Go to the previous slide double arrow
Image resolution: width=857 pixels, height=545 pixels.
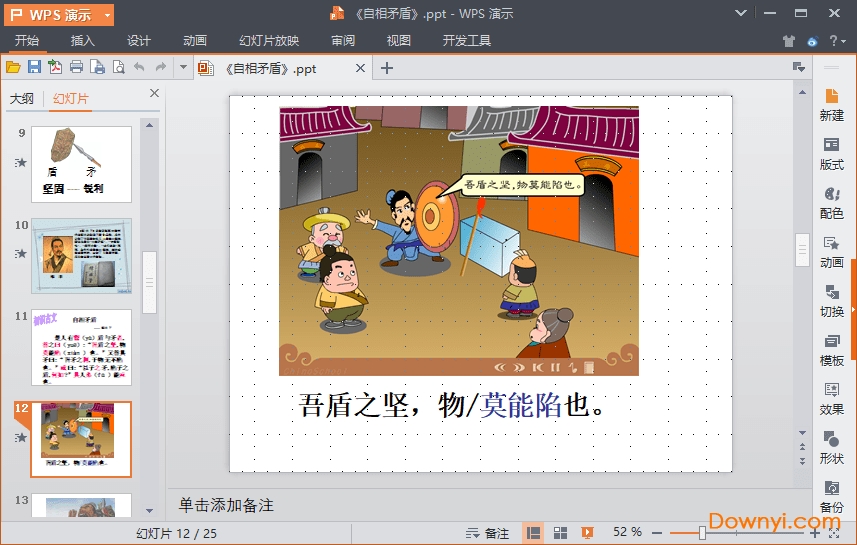click(802, 447)
